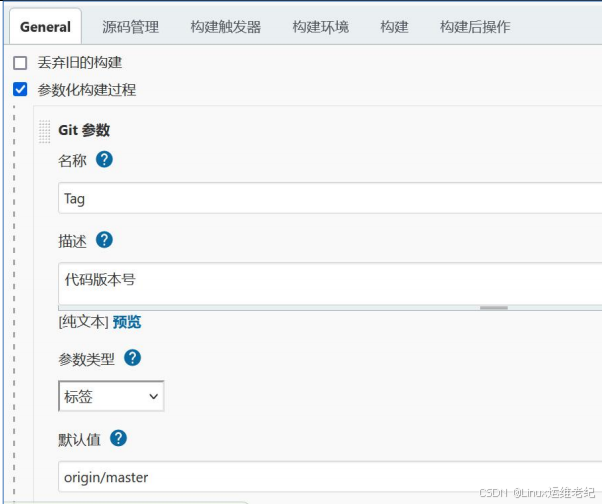Click the 名称 label text

pyautogui.click(x=73, y=160)
